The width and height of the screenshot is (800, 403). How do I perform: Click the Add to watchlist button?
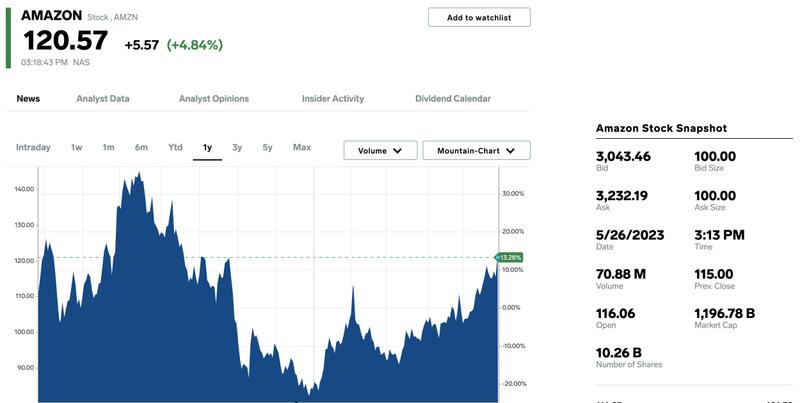click(479, 17)
